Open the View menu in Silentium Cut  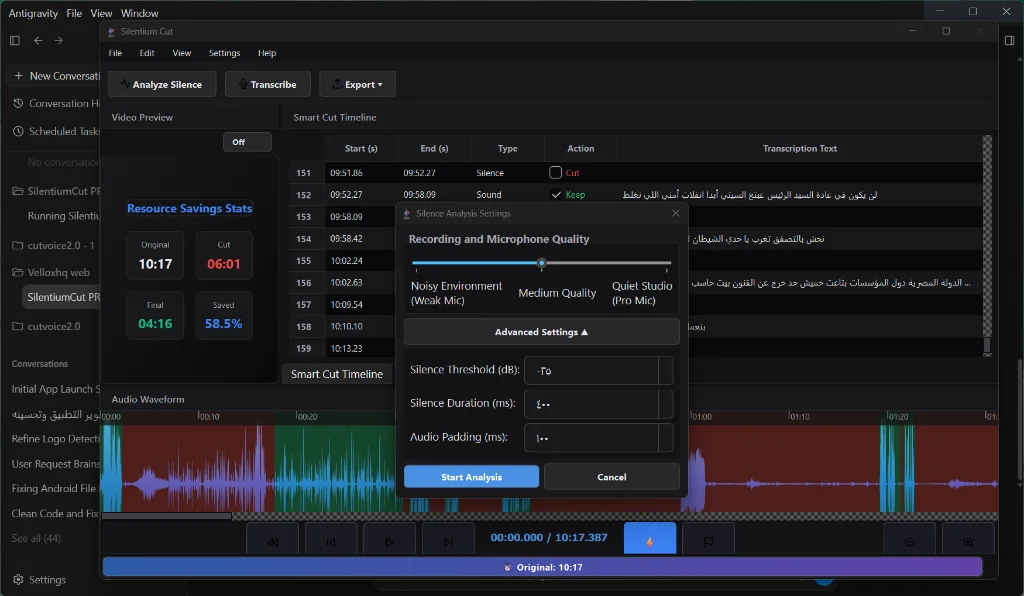182,53
